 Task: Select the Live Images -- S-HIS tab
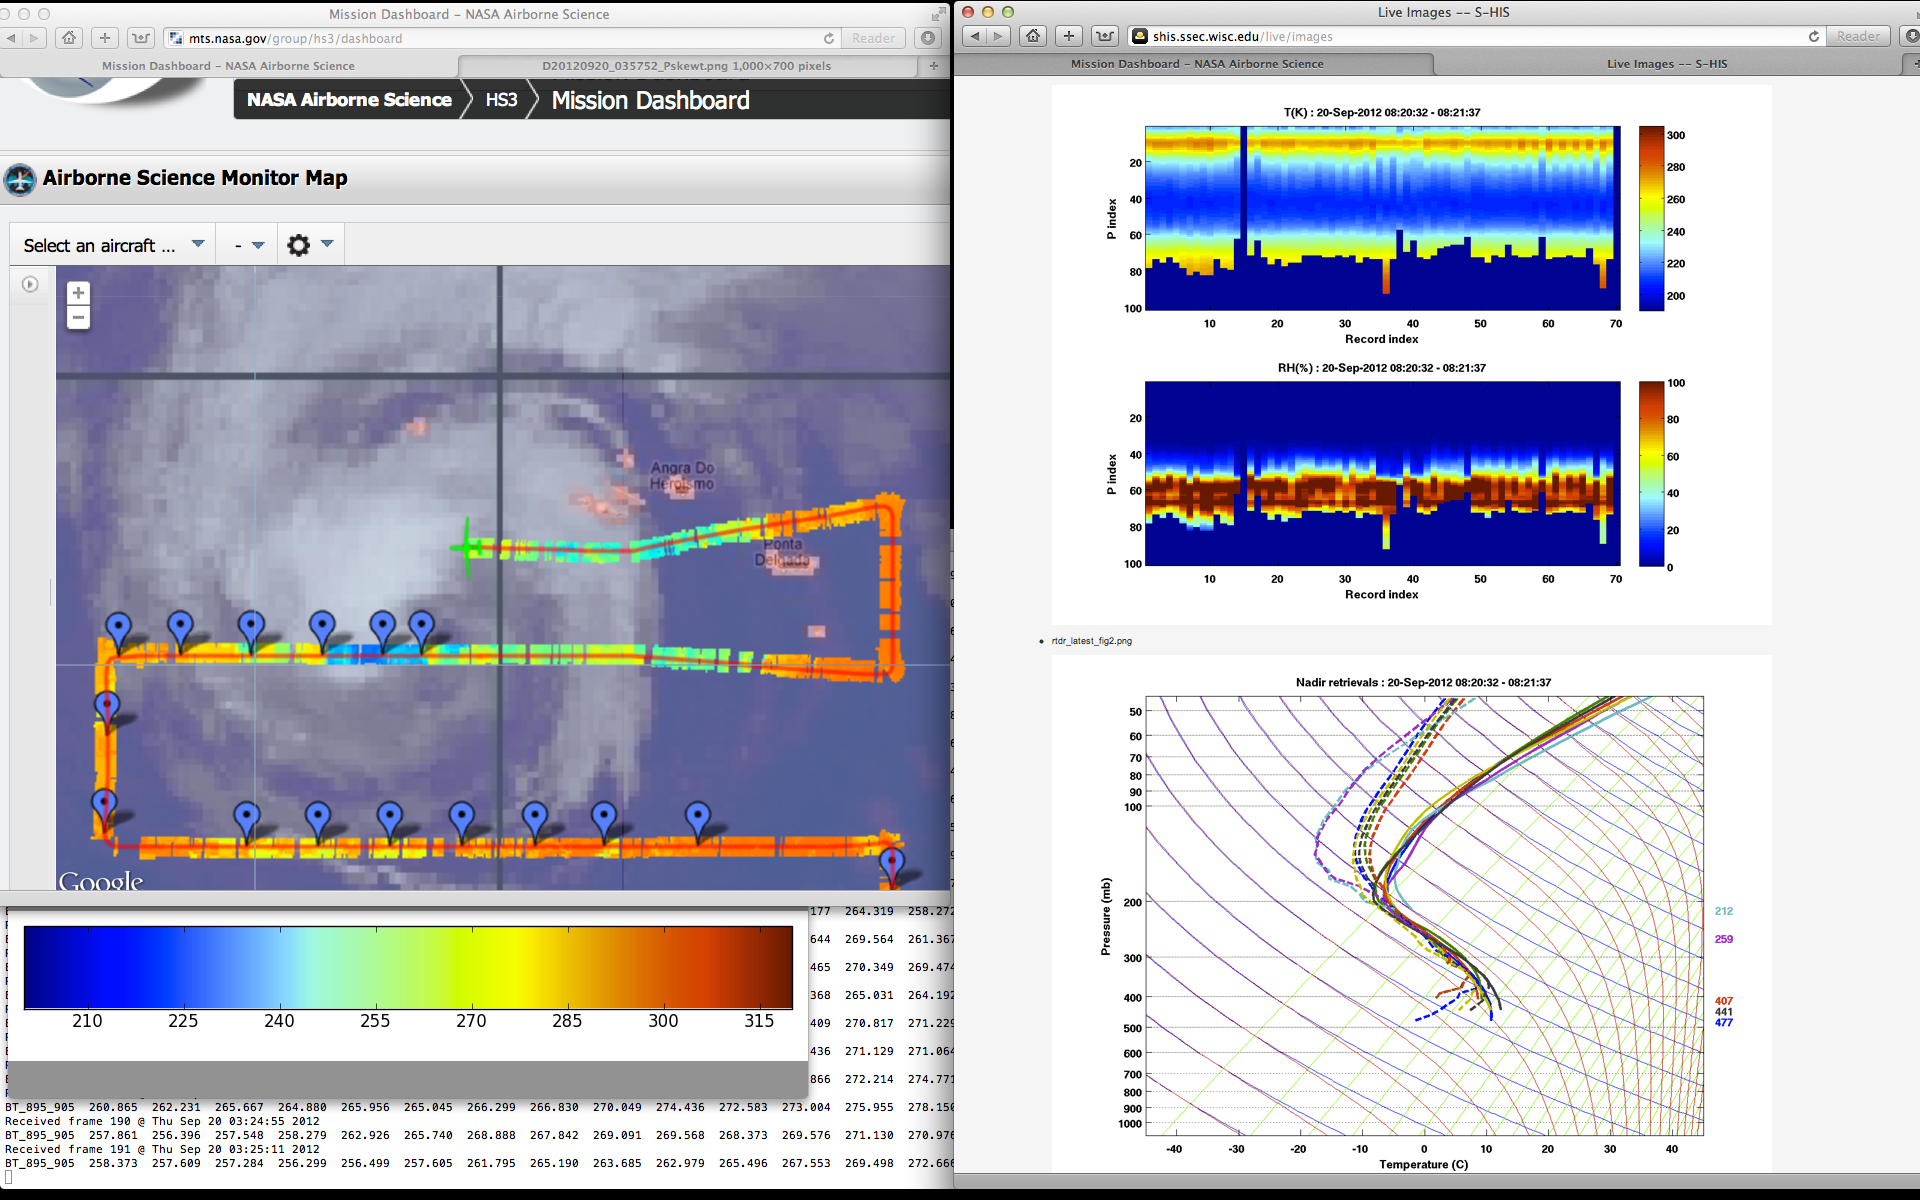(1666, 64)
